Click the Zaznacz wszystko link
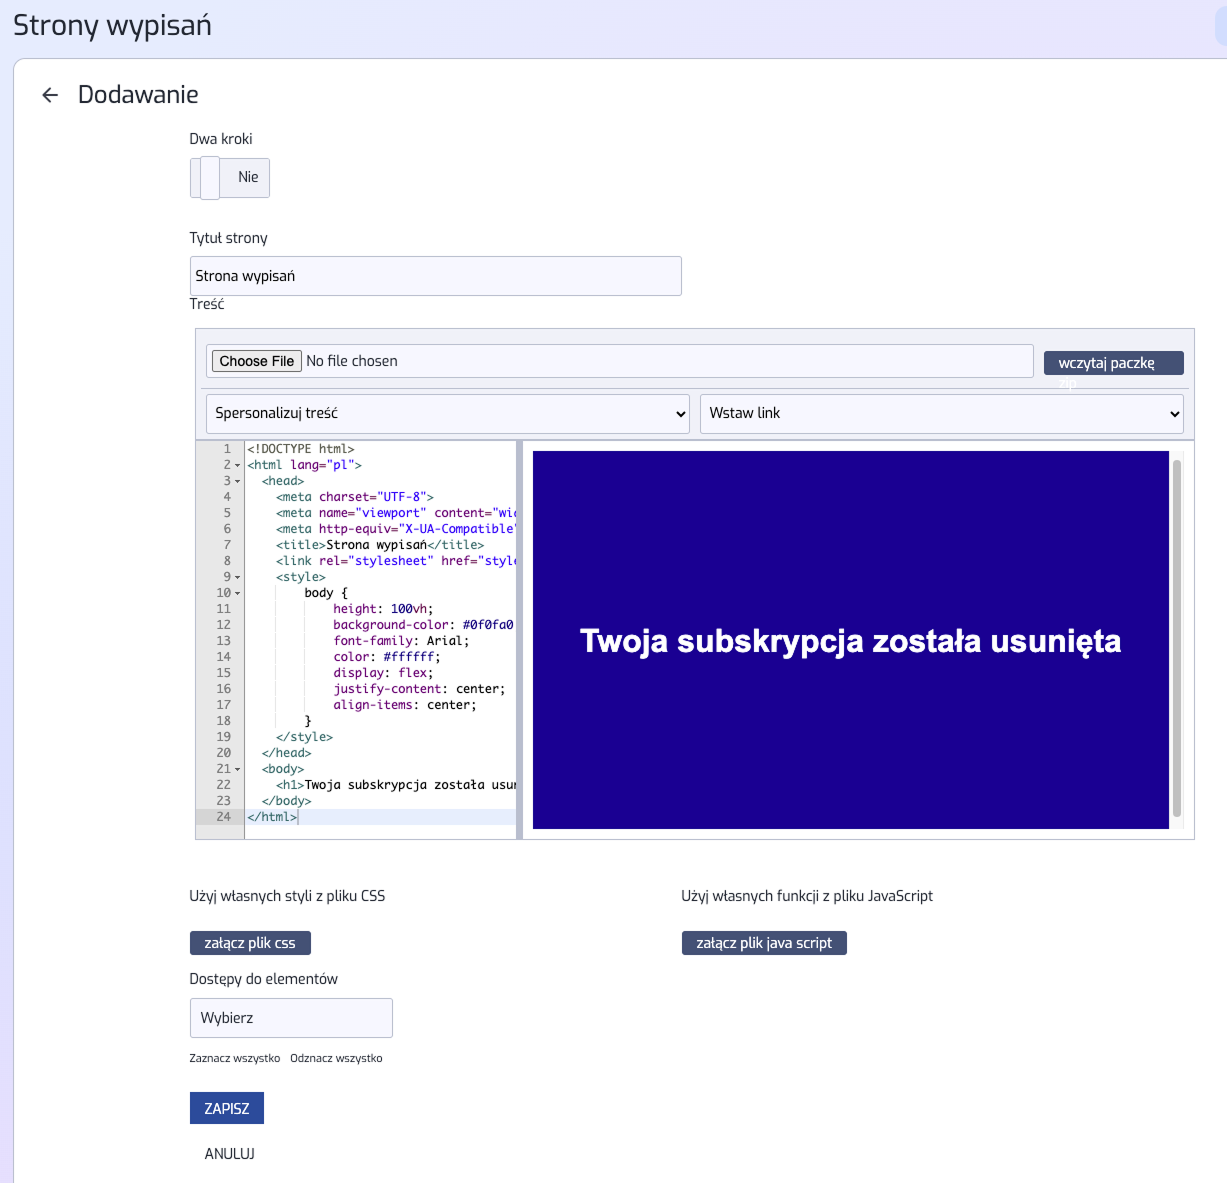This screenshot has width=1227, height=1183. point(235,1058)
